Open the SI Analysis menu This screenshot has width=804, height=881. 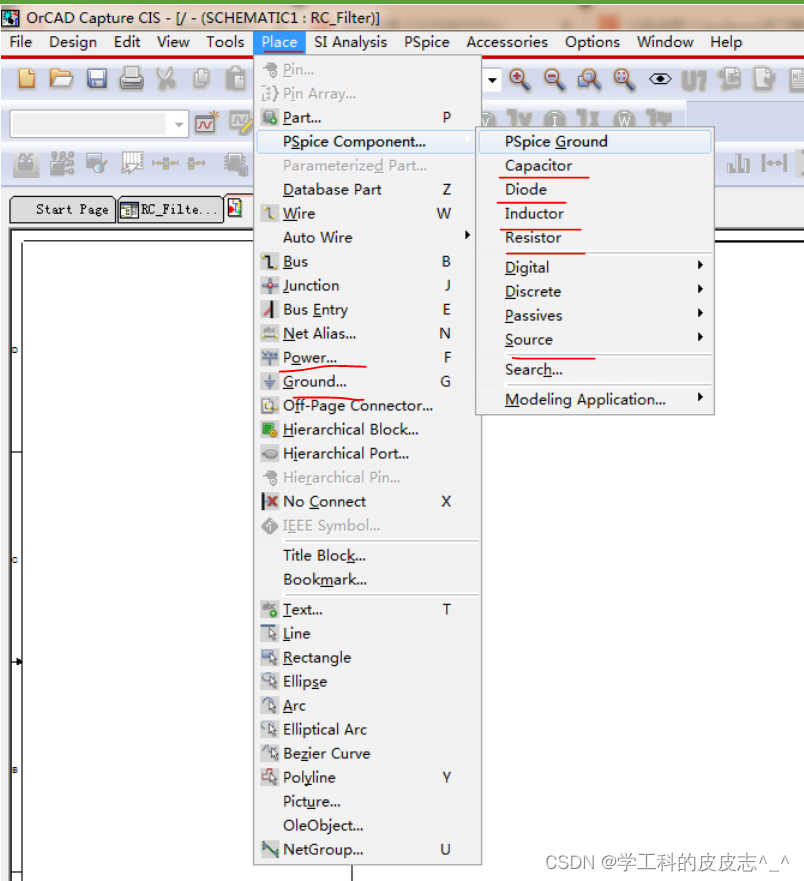tap(351, 42)
